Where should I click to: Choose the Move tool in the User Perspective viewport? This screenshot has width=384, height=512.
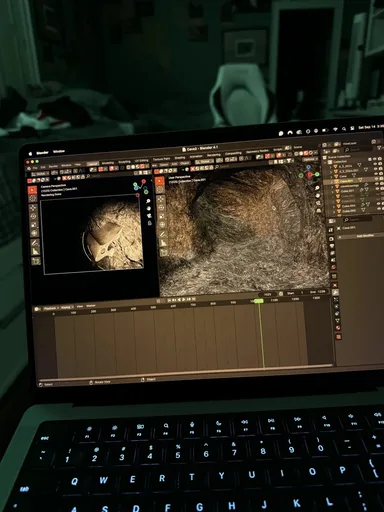coord(161,199)
